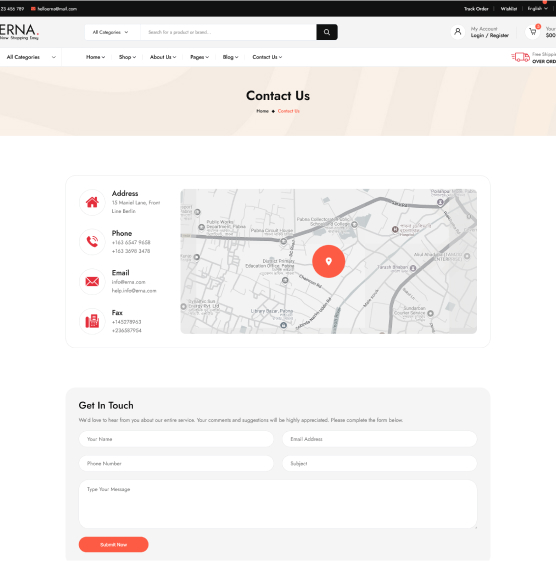
Task: Click phone number +163 6547 9658
Action: tap(131, 242)
